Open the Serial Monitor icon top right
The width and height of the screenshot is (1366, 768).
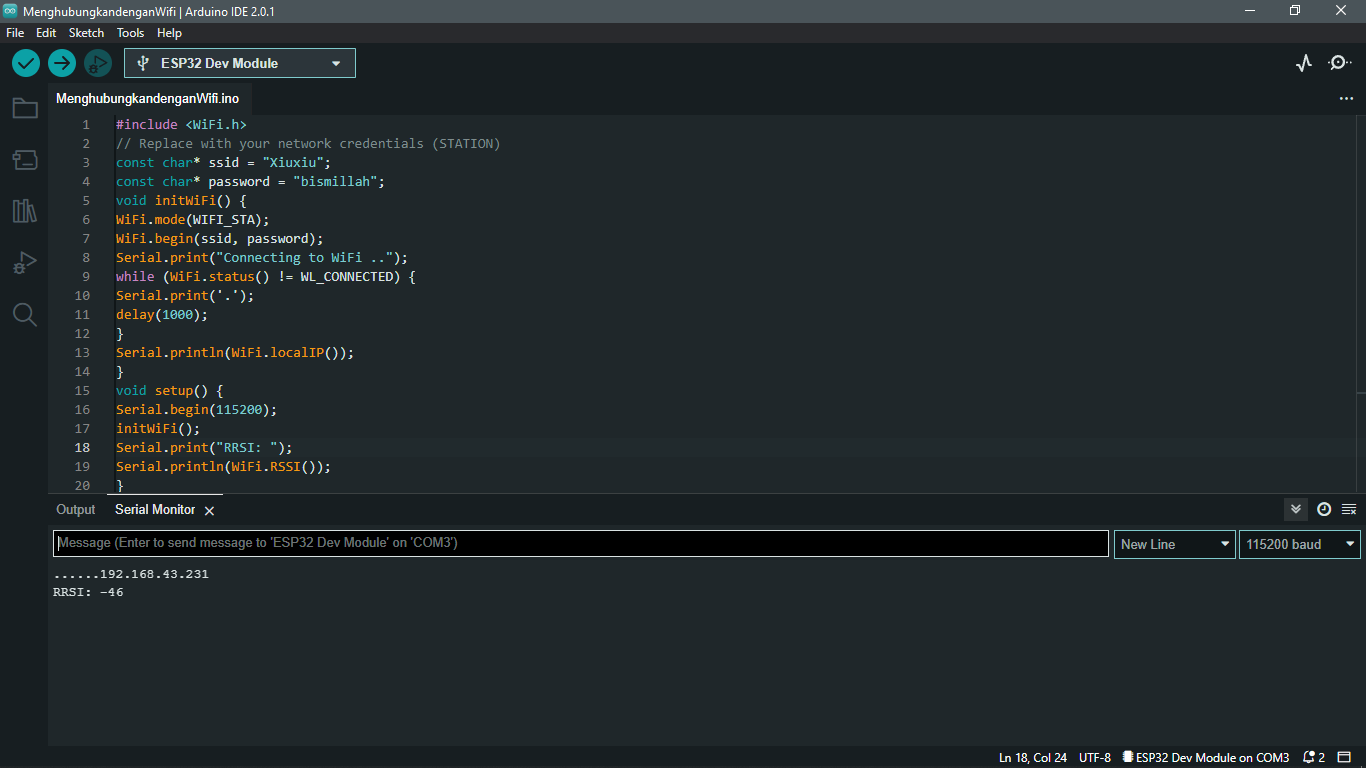click(x=1339, y=62)
